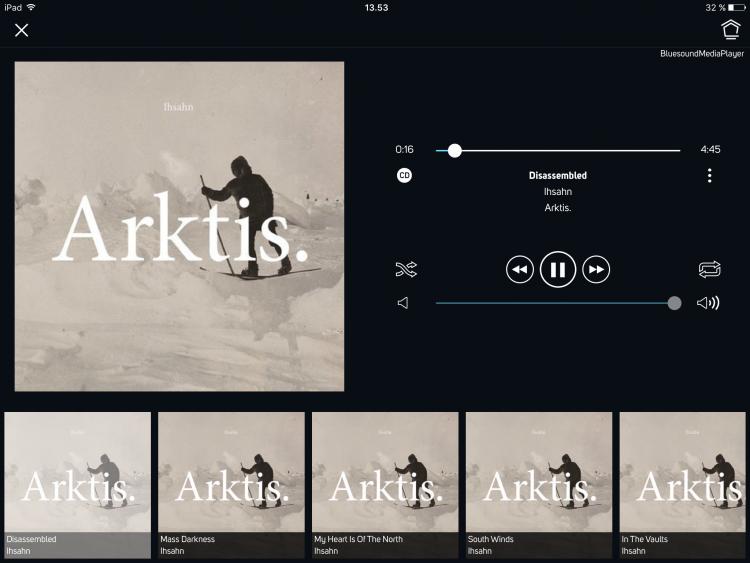Skip to previous track
This screenshot has width=750, height=563.
[x=519, y=270]
